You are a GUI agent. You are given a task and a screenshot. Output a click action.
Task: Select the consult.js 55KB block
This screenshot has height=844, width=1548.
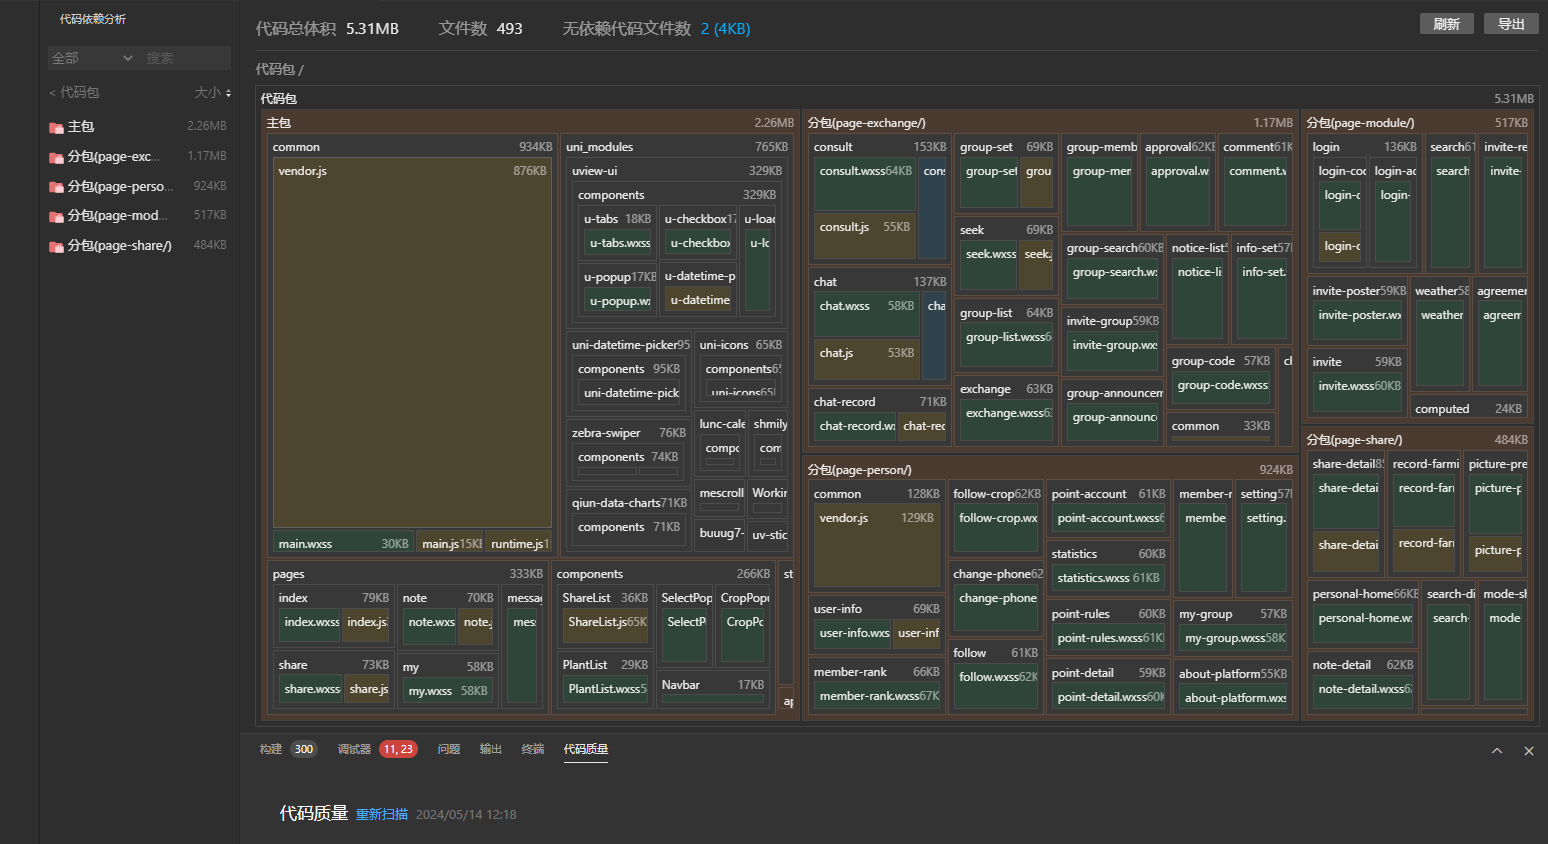866,236
